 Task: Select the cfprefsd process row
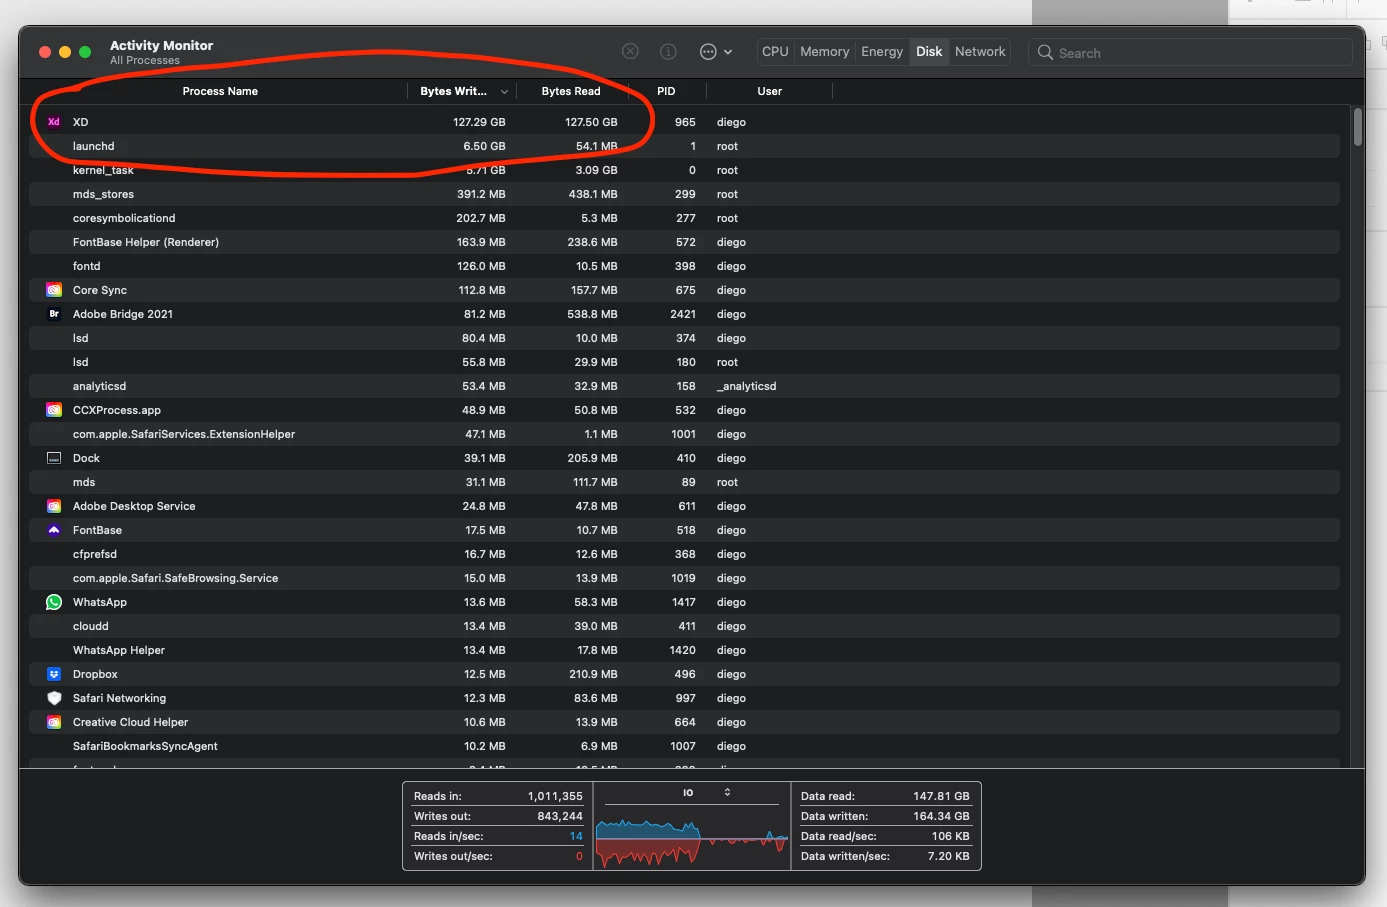click(685, 554)
